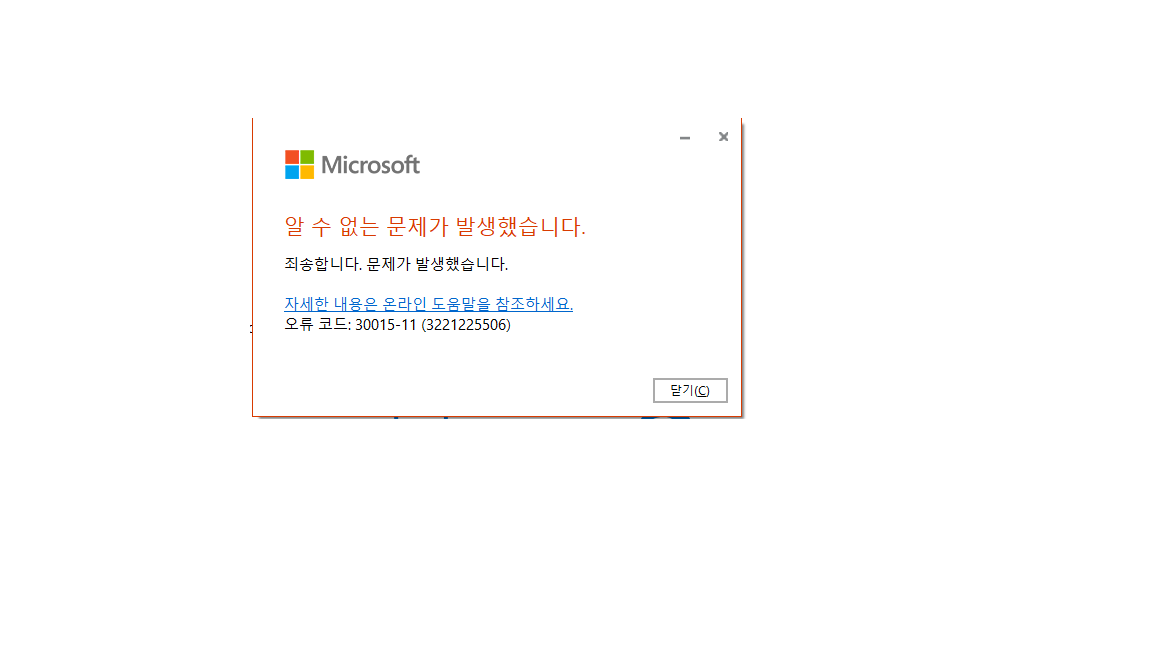Click the 닫기(C) button

tap(690, 390)
